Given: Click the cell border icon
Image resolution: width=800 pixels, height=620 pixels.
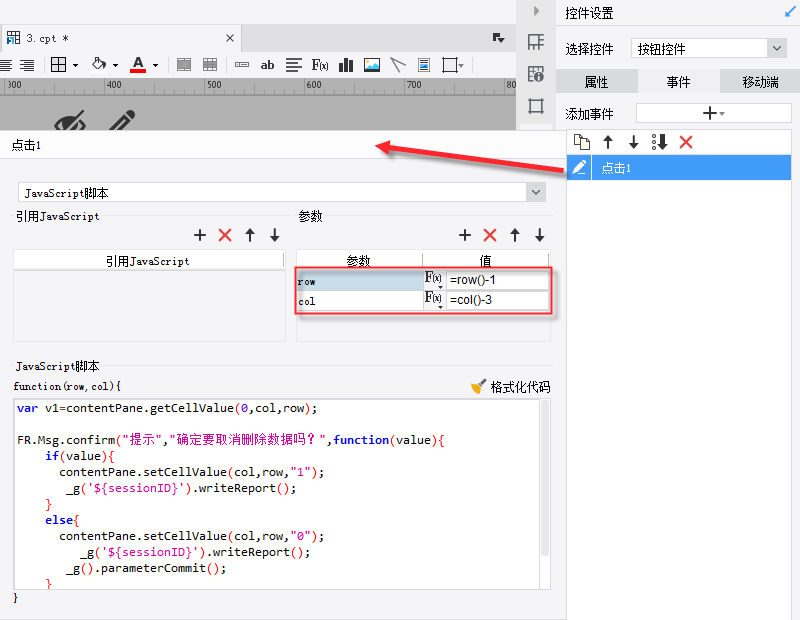Looking at the screenshot, I should pos(59,65).
